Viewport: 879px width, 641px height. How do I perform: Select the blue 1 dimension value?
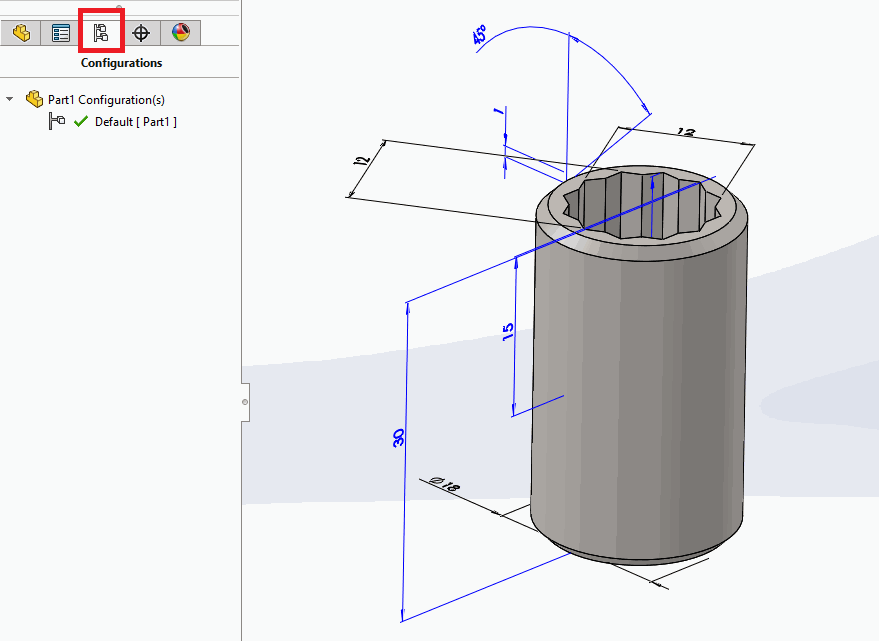tap(497, 112)
